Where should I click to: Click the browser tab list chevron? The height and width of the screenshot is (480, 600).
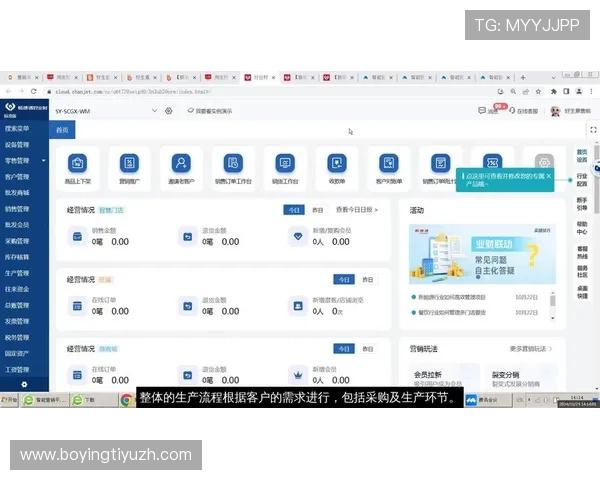point(553,78)
